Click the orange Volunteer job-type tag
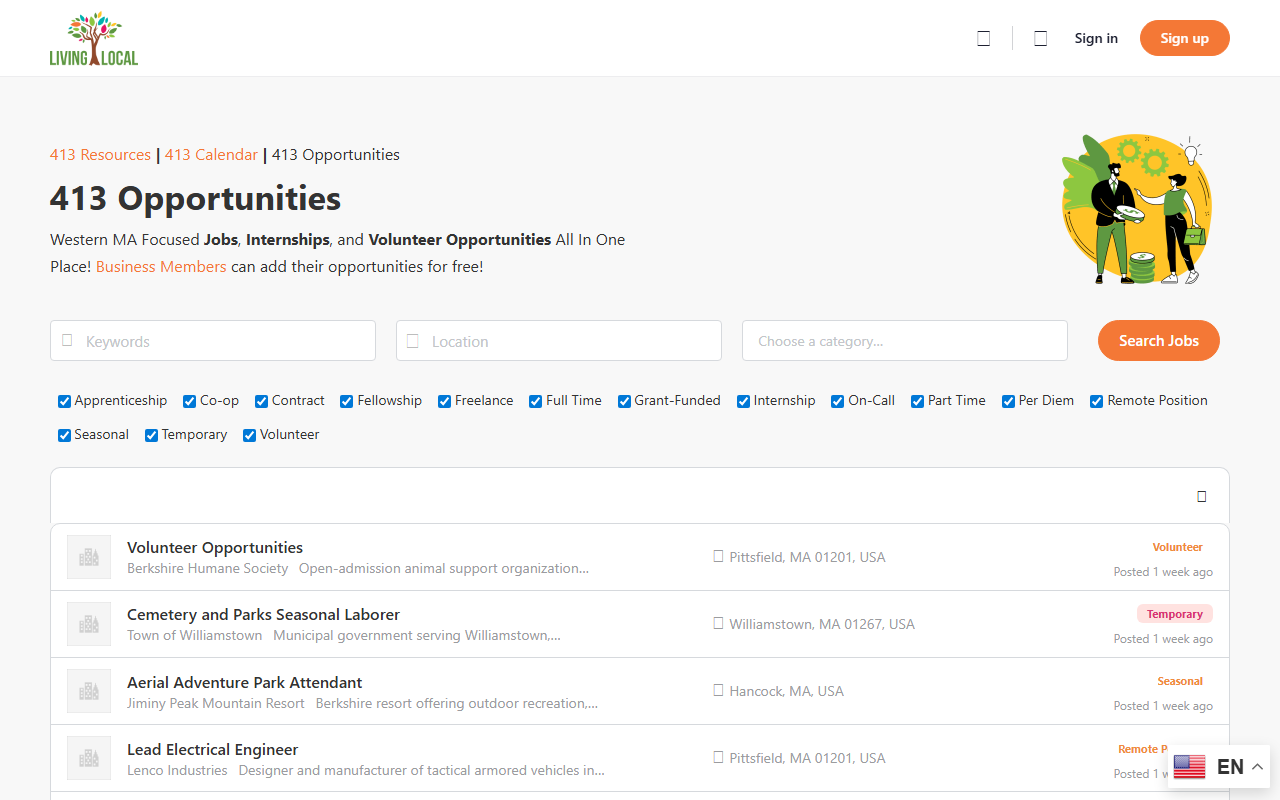1280x800 pixels. 1178,547
